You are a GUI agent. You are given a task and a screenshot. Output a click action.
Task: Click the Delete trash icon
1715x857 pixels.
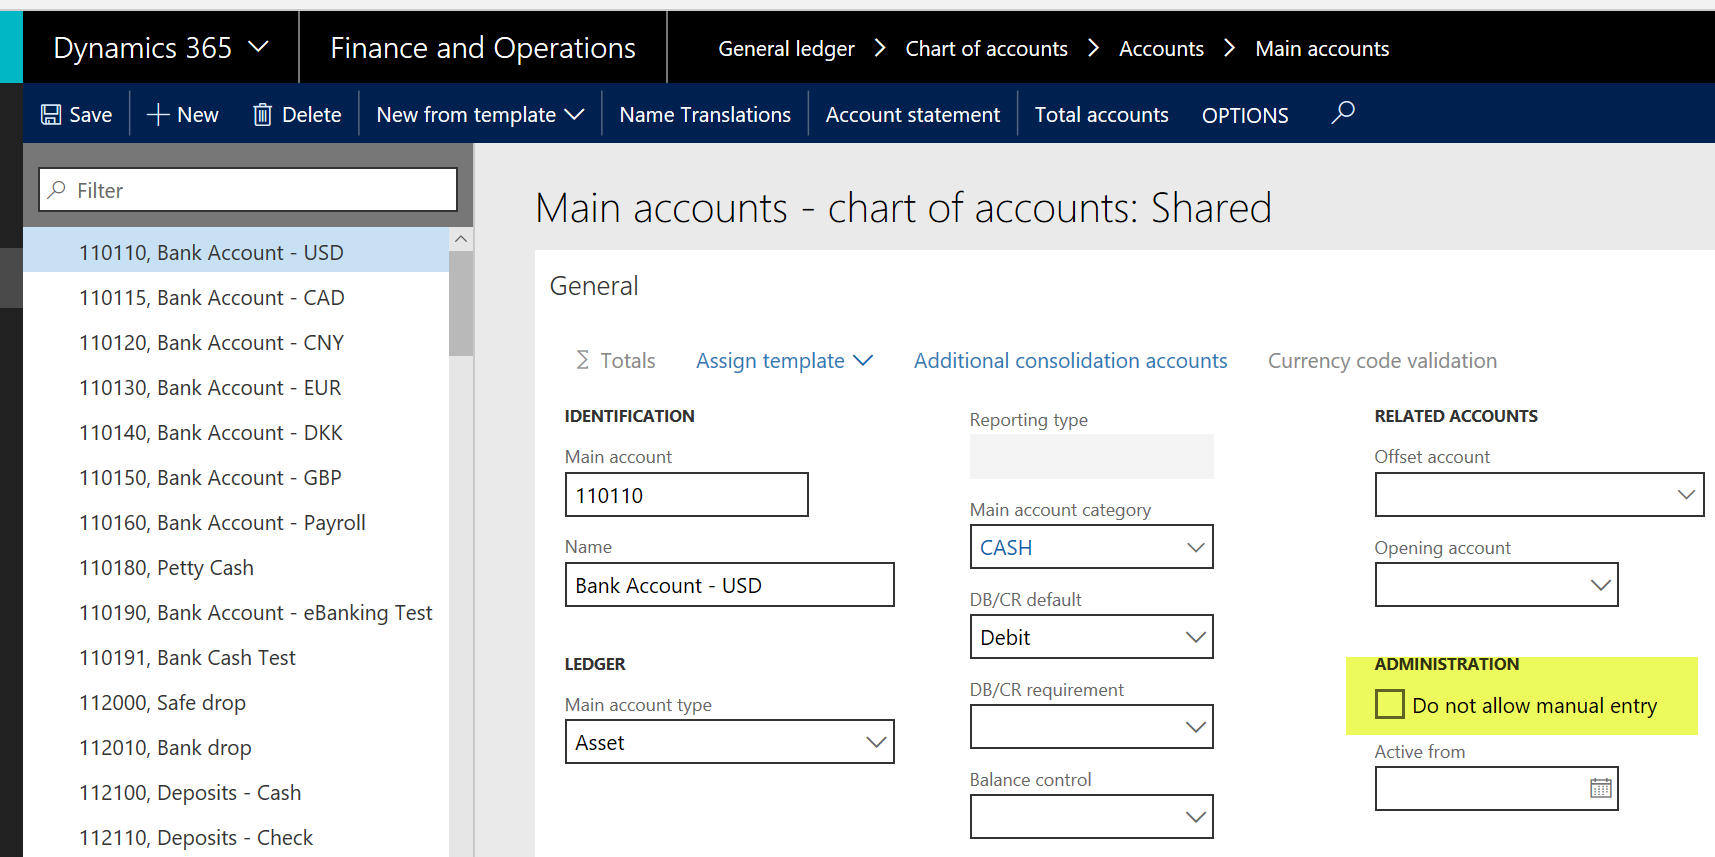click(262, 115)
